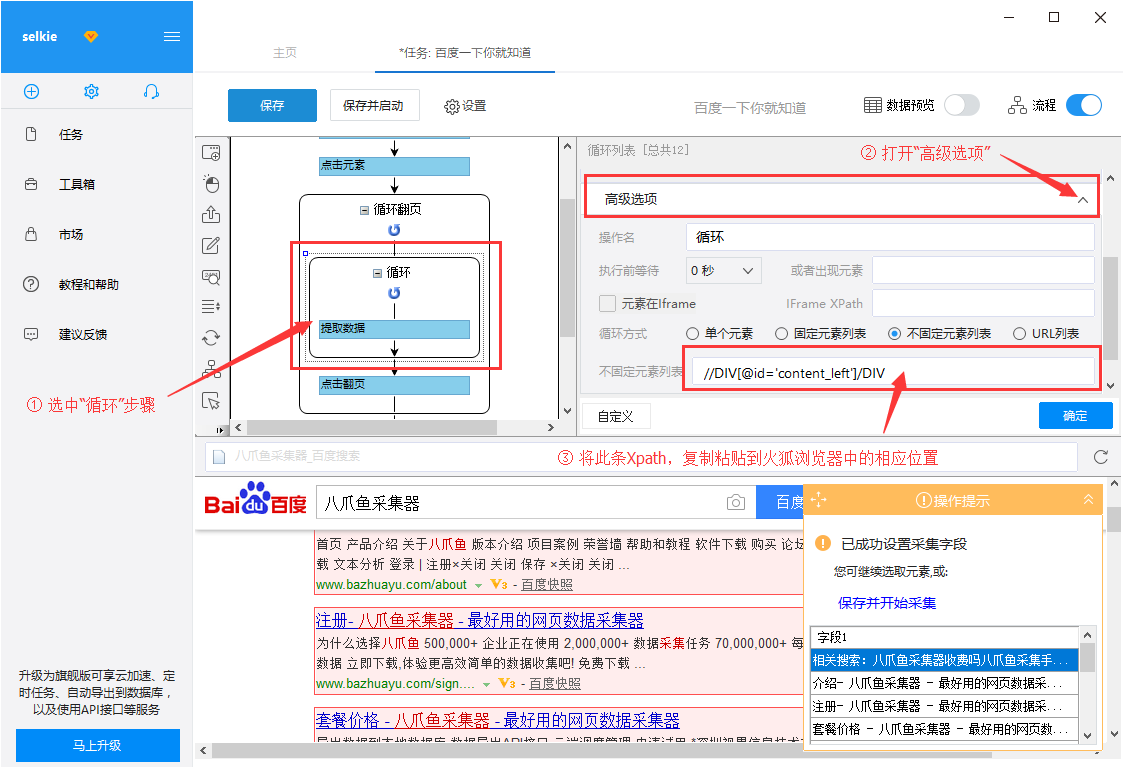Open dropdown arrow after www.bazhuayu.com/about
Image resolution: width=1124 pixels, height=768 pixels.
478,586
